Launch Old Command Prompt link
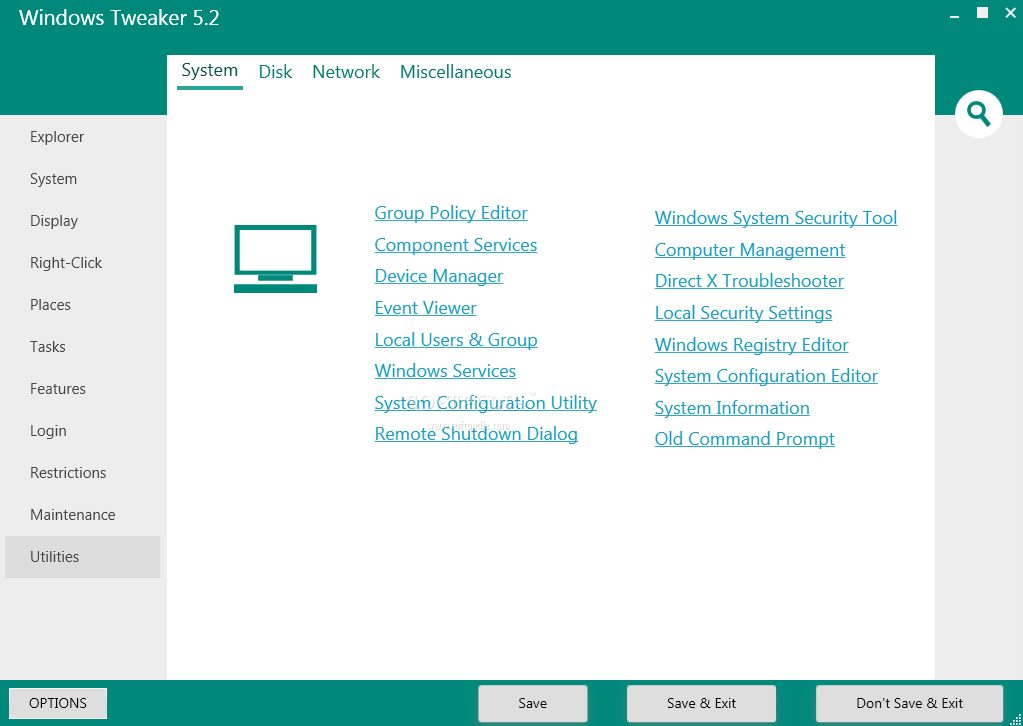 tap(744, 439)
